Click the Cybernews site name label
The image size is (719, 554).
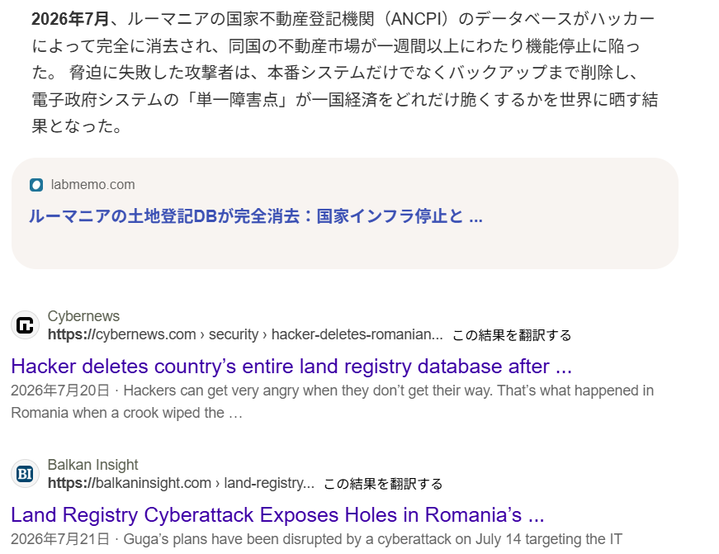[x=83, y=316]
